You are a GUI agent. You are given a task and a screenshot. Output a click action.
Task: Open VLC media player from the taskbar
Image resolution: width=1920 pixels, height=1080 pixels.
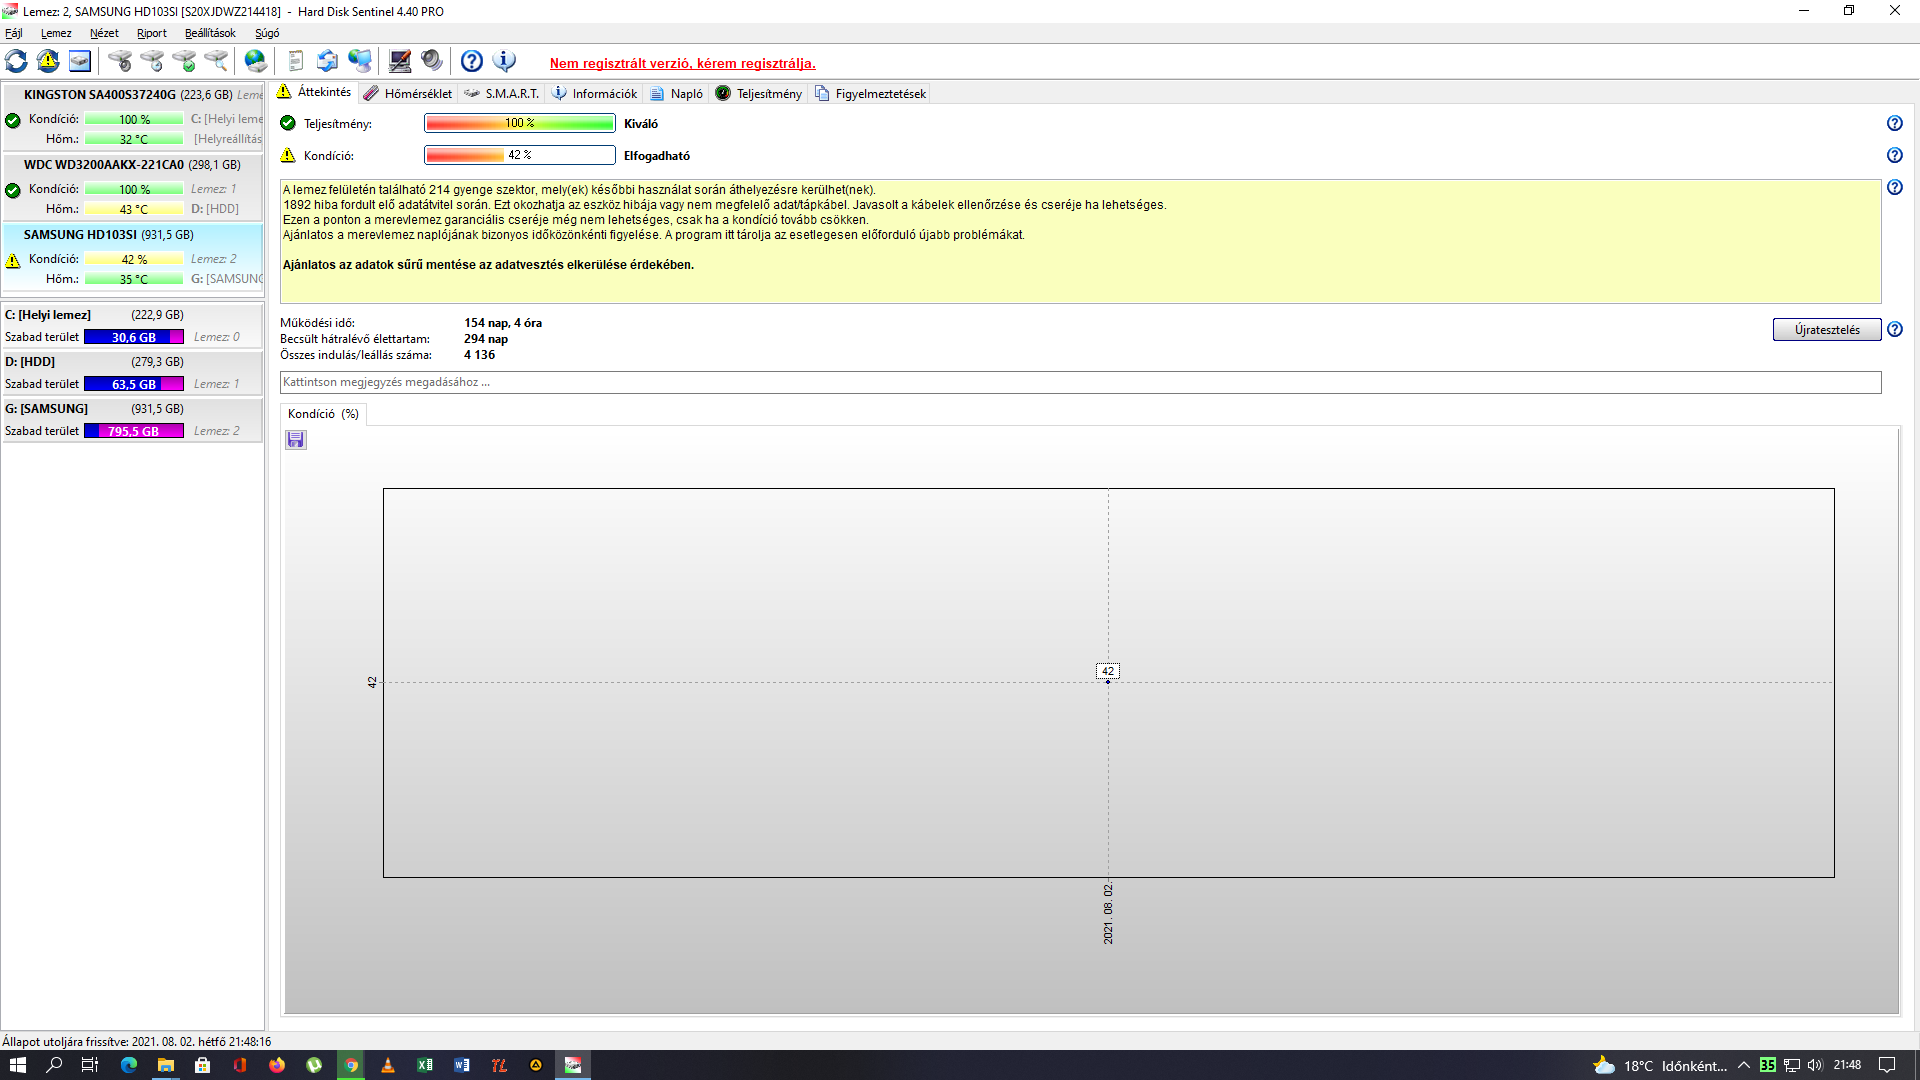388,1065
